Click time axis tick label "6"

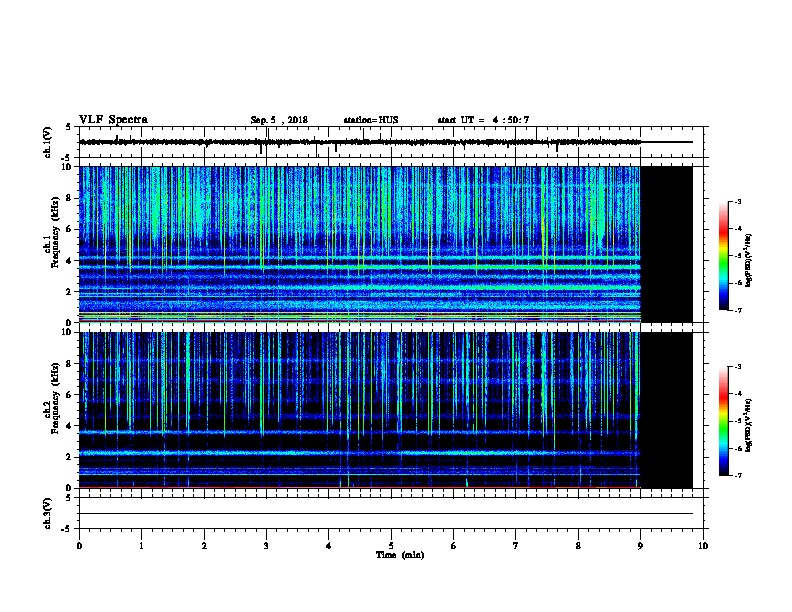pos(453,545)
